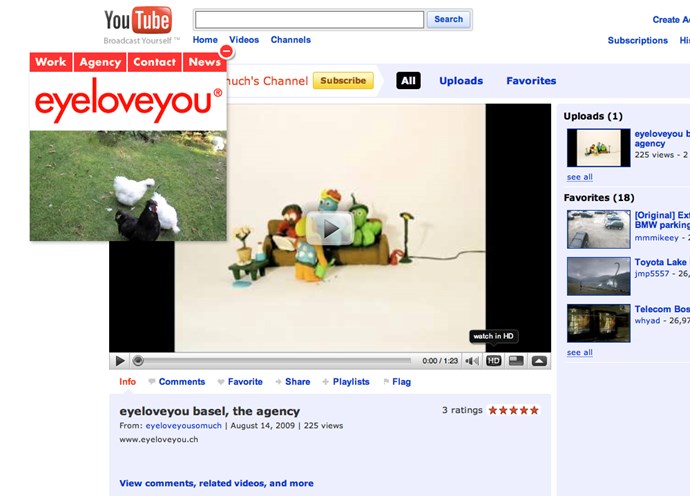This screenshot has height=496, width=690.
Task: Mute the video with the speaker icon
Action: pos(472,361)
